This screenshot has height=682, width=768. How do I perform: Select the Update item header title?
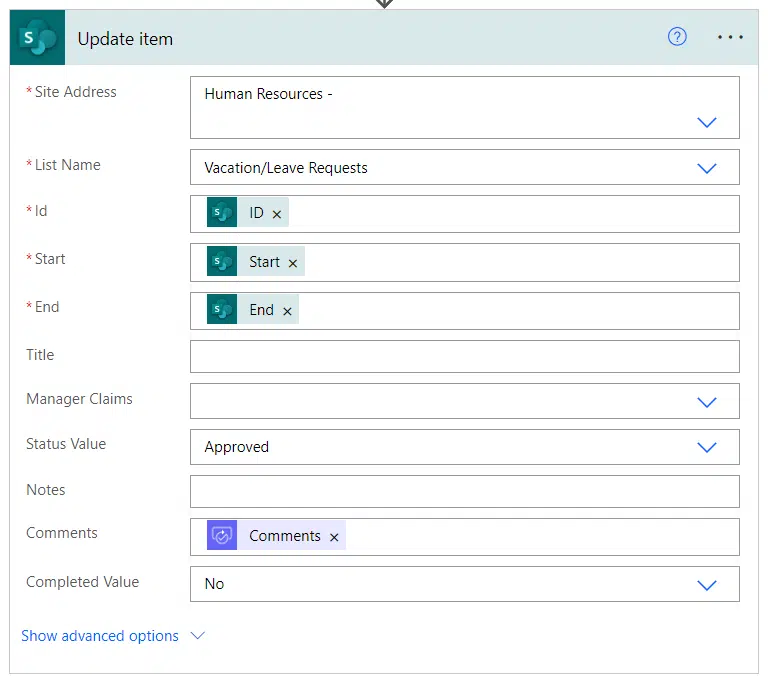click(x=125, y=39)
